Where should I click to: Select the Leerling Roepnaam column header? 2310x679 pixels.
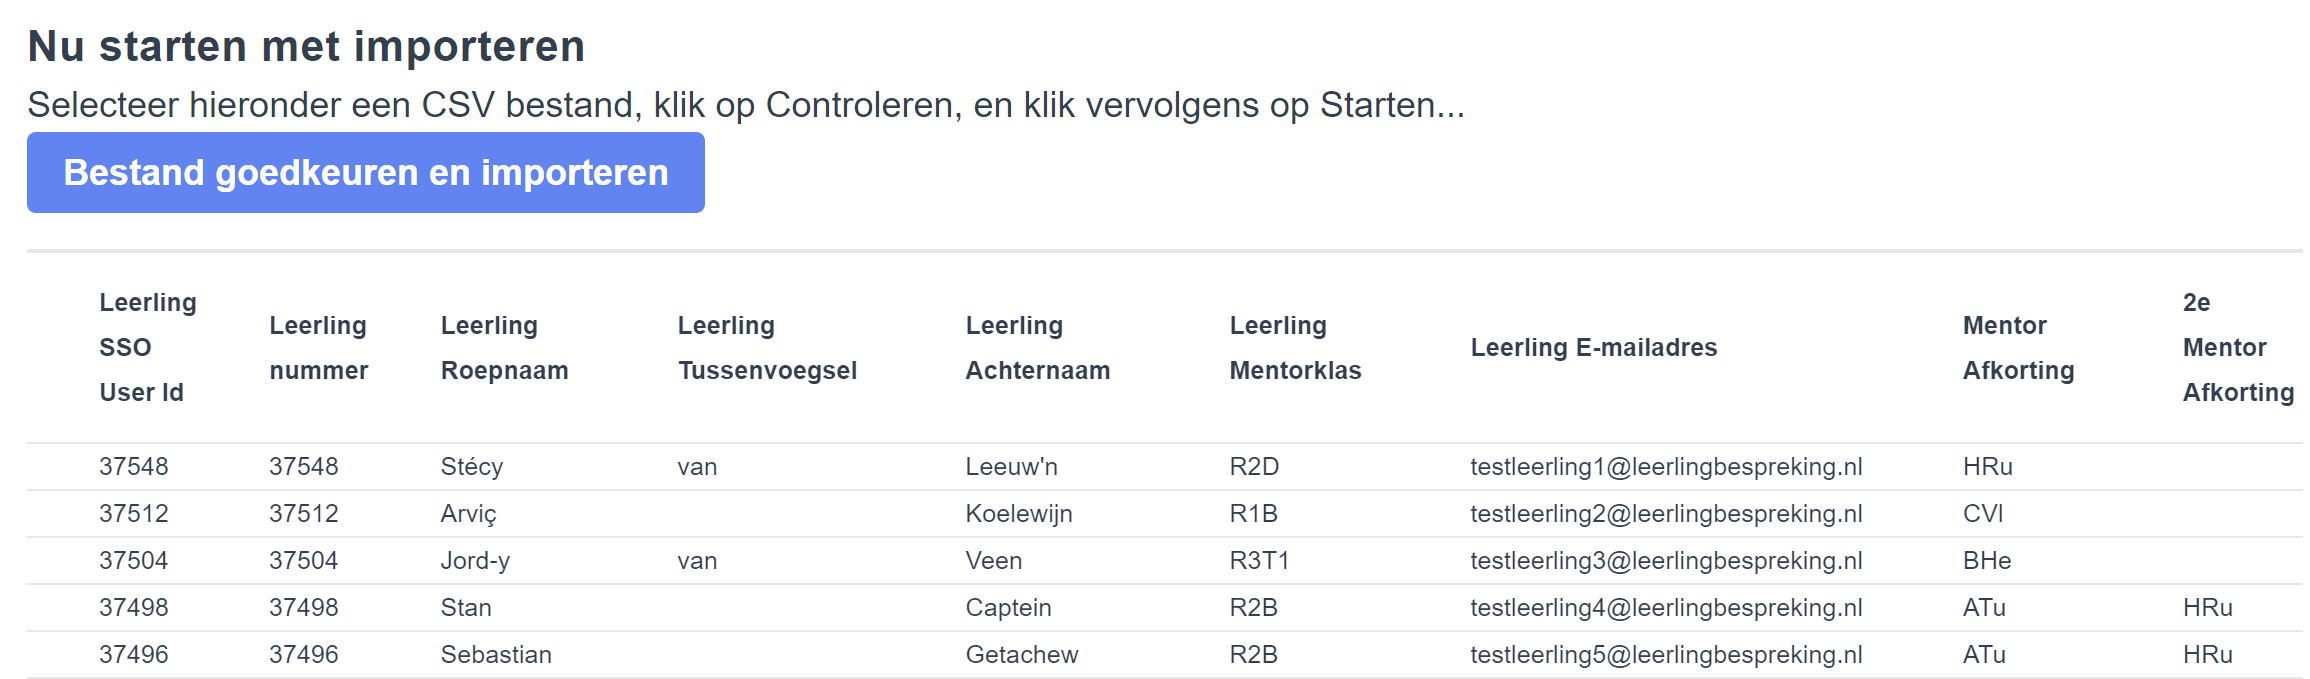[x=504, y=347]
